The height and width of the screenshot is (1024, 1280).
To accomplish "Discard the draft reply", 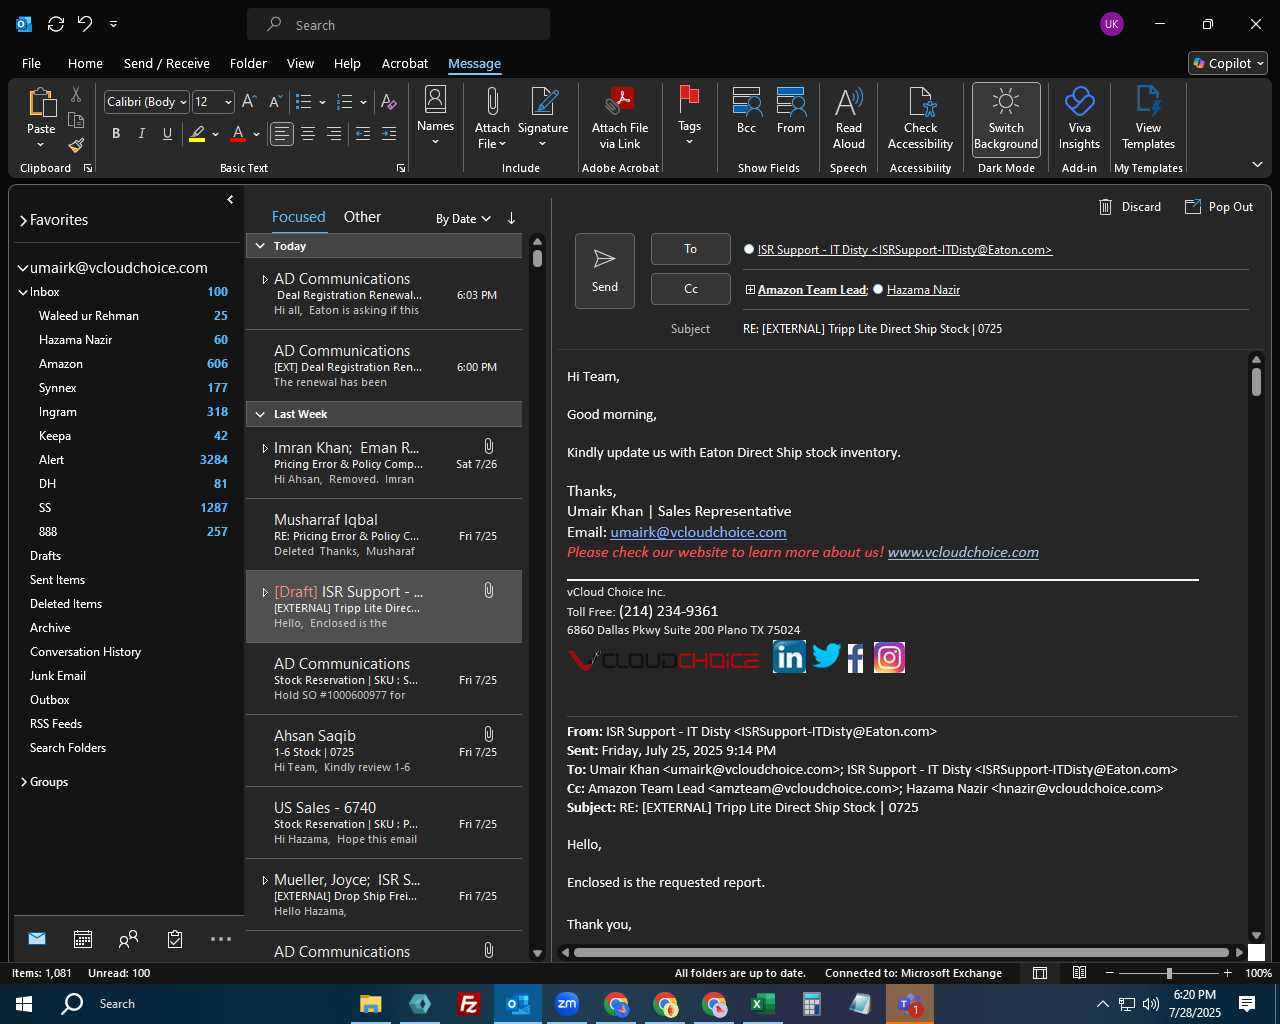I will pyautogui.click(x=1130, y=207).
